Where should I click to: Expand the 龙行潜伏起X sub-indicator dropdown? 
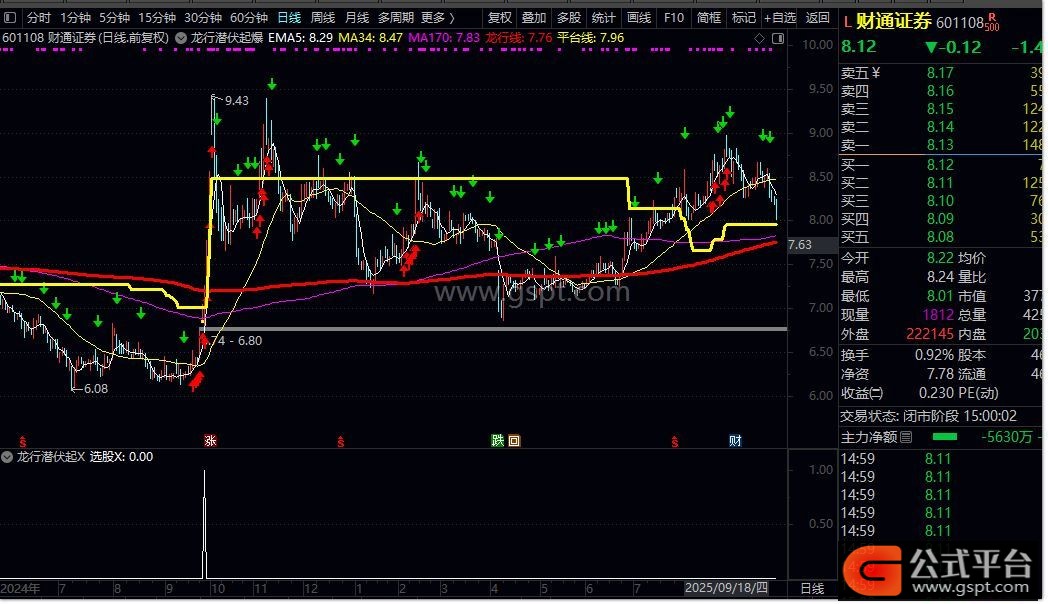(8, 457)
